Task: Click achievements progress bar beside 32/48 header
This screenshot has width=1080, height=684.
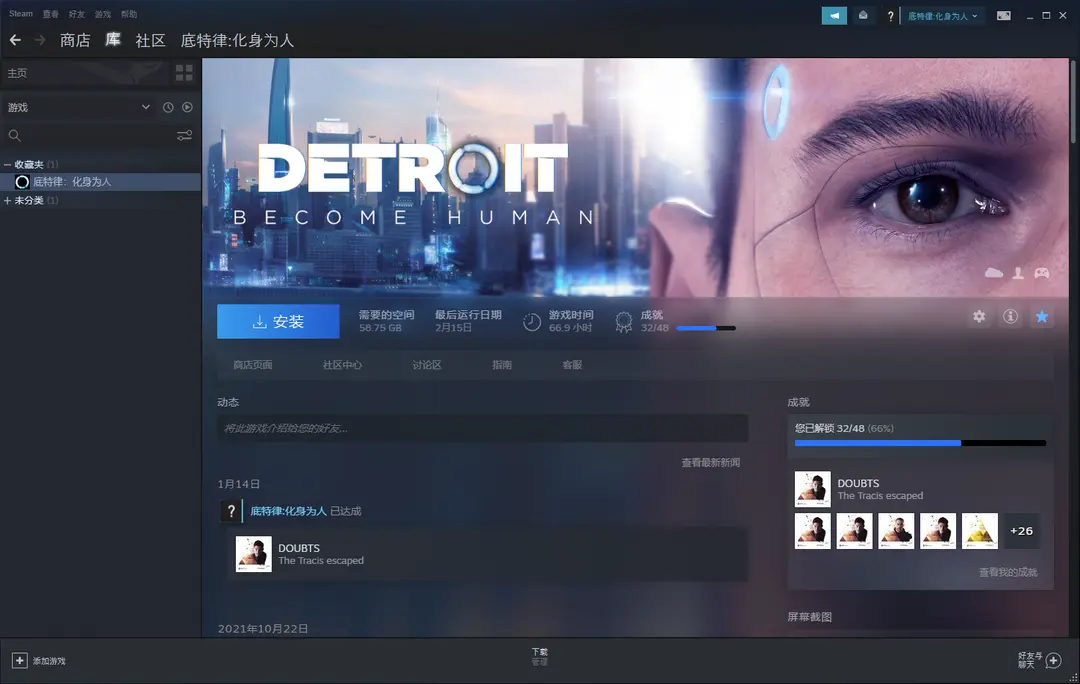Action: click(706, 329)
